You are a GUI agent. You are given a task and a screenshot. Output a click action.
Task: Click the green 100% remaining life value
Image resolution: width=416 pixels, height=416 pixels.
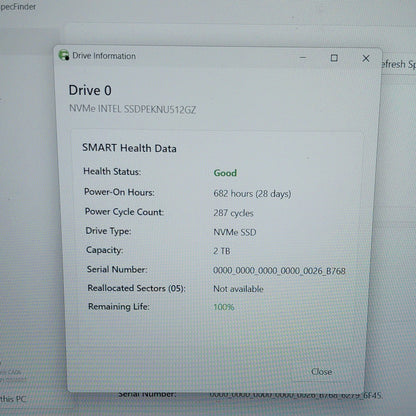(x=224, y=307)
